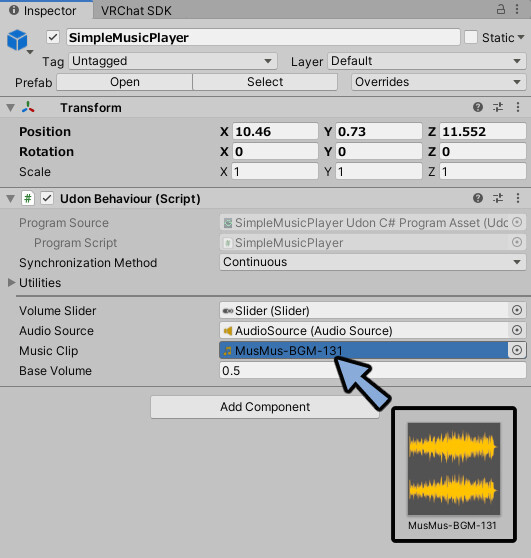531x558 pixels.
Task: Open the Tag dropdown showing Untagged
Action: 173,61
